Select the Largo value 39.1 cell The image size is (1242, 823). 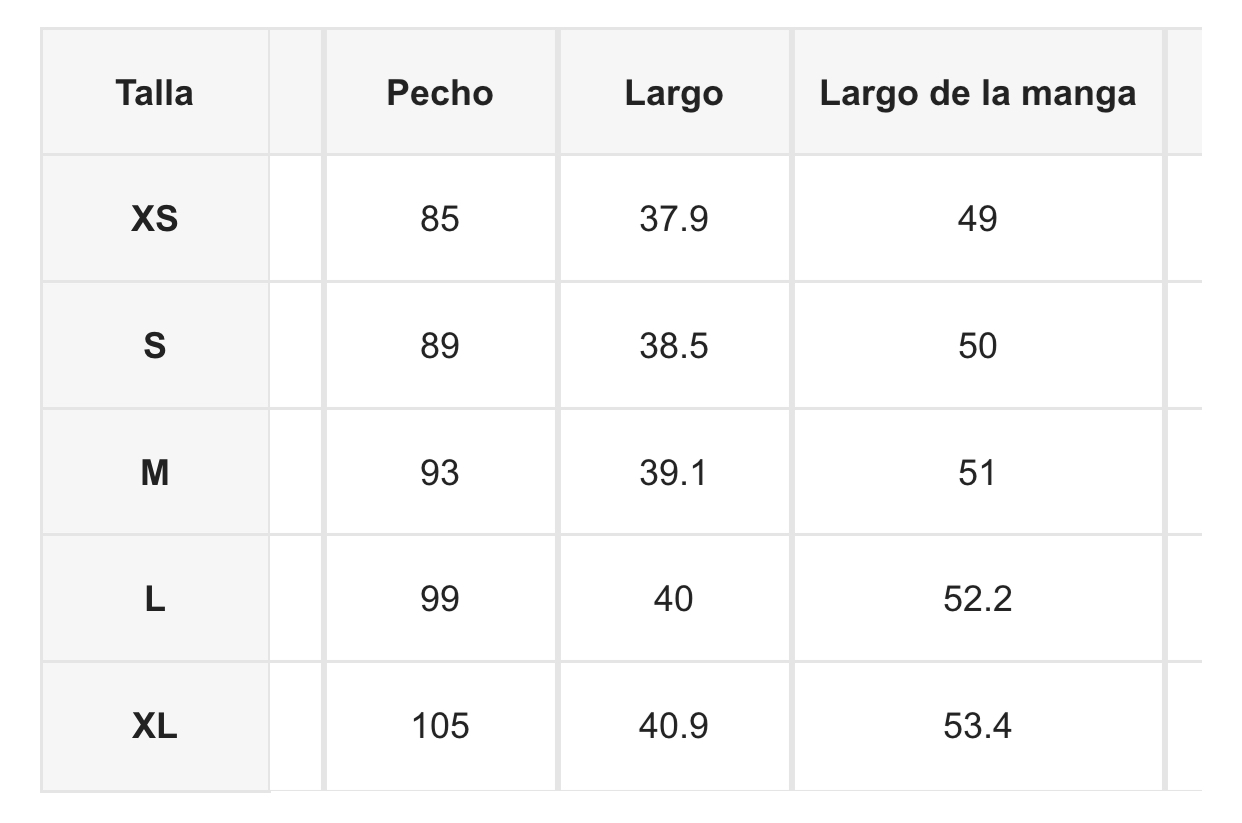pyautogui.click(x=674, y=472)
